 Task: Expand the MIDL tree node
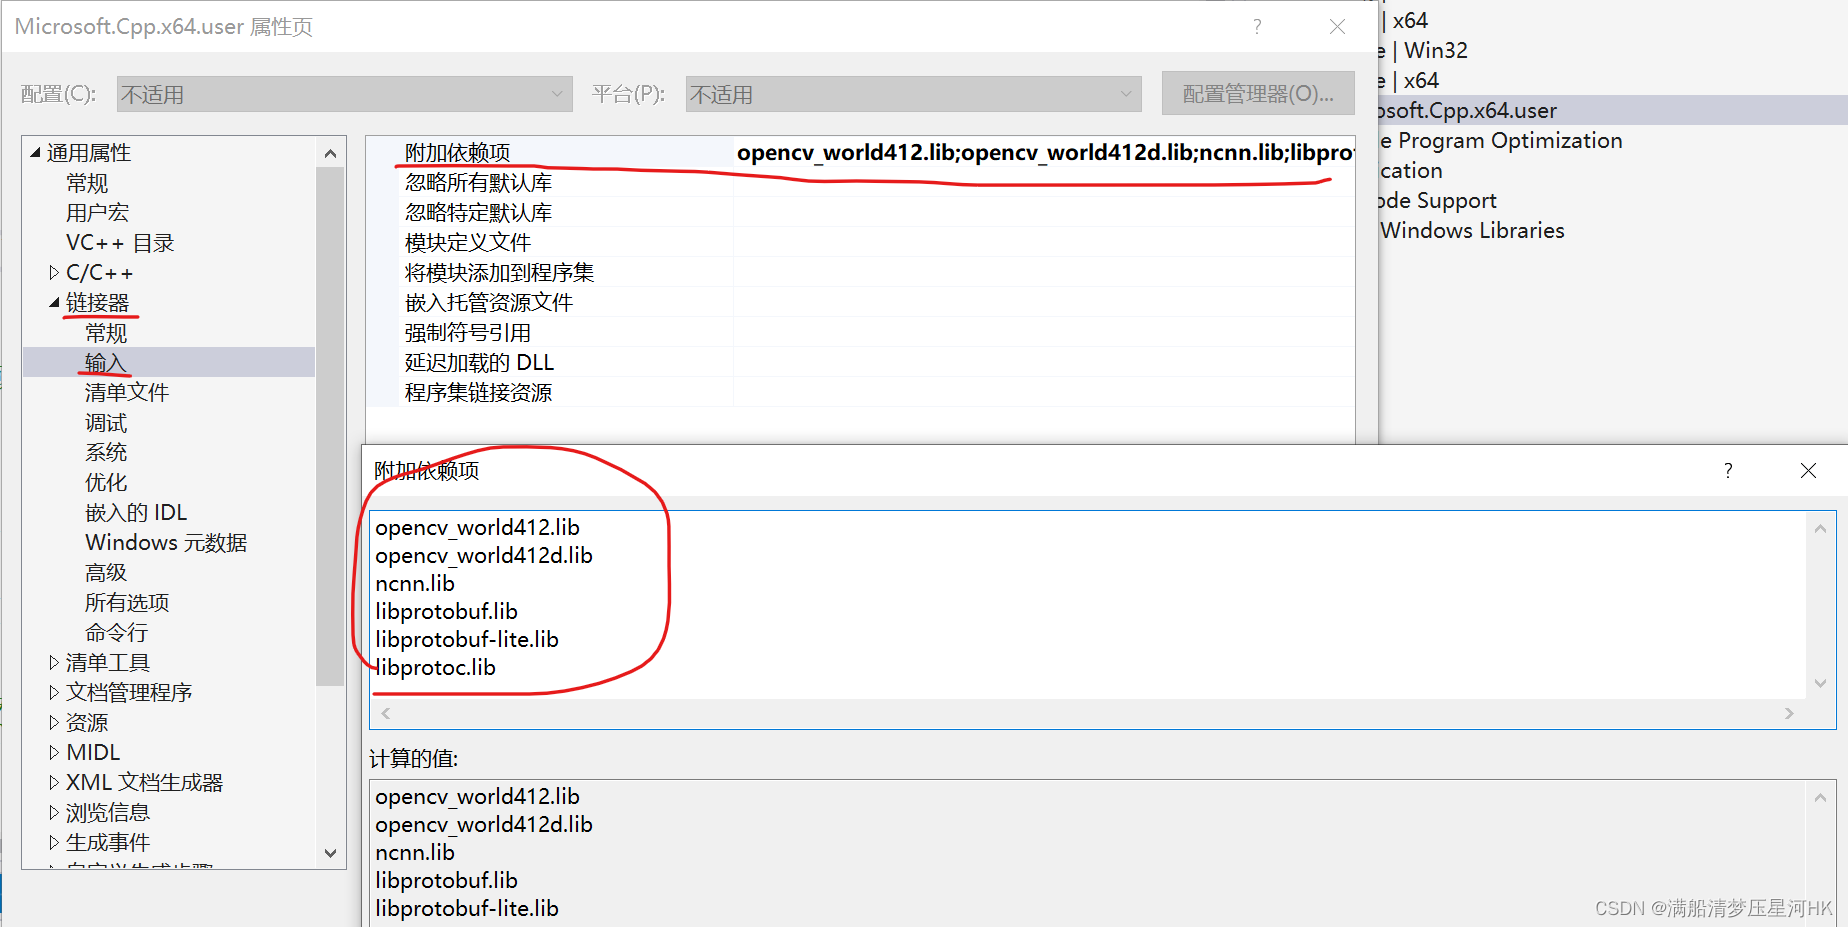(x=54, y=753)
